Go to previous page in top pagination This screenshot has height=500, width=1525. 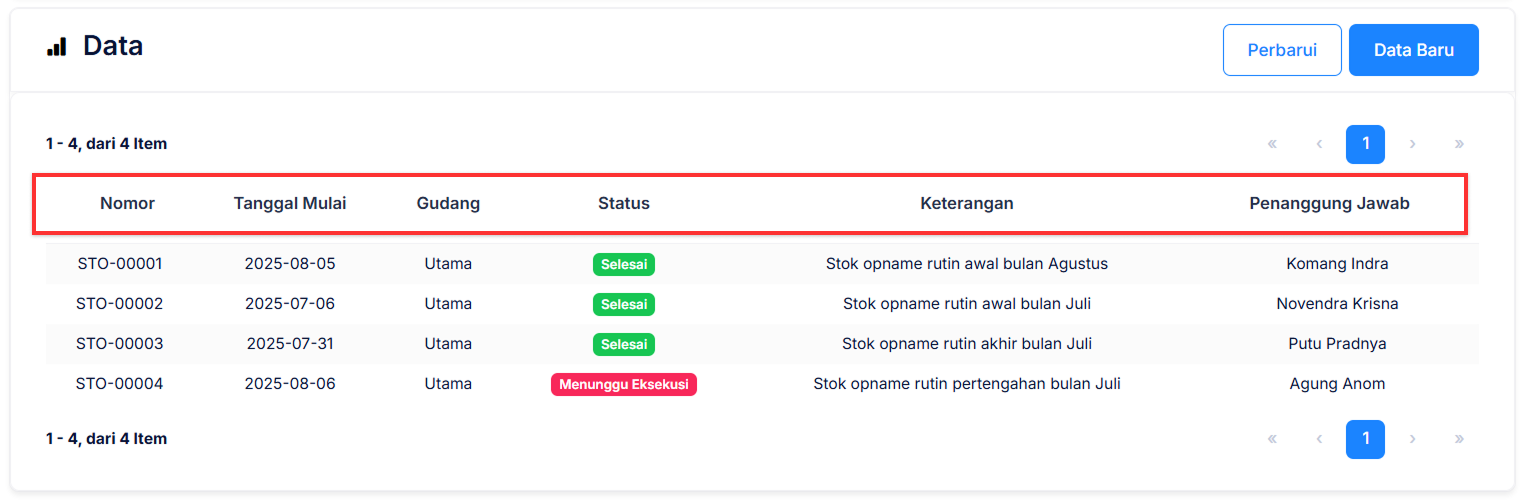coord(1319,144)
